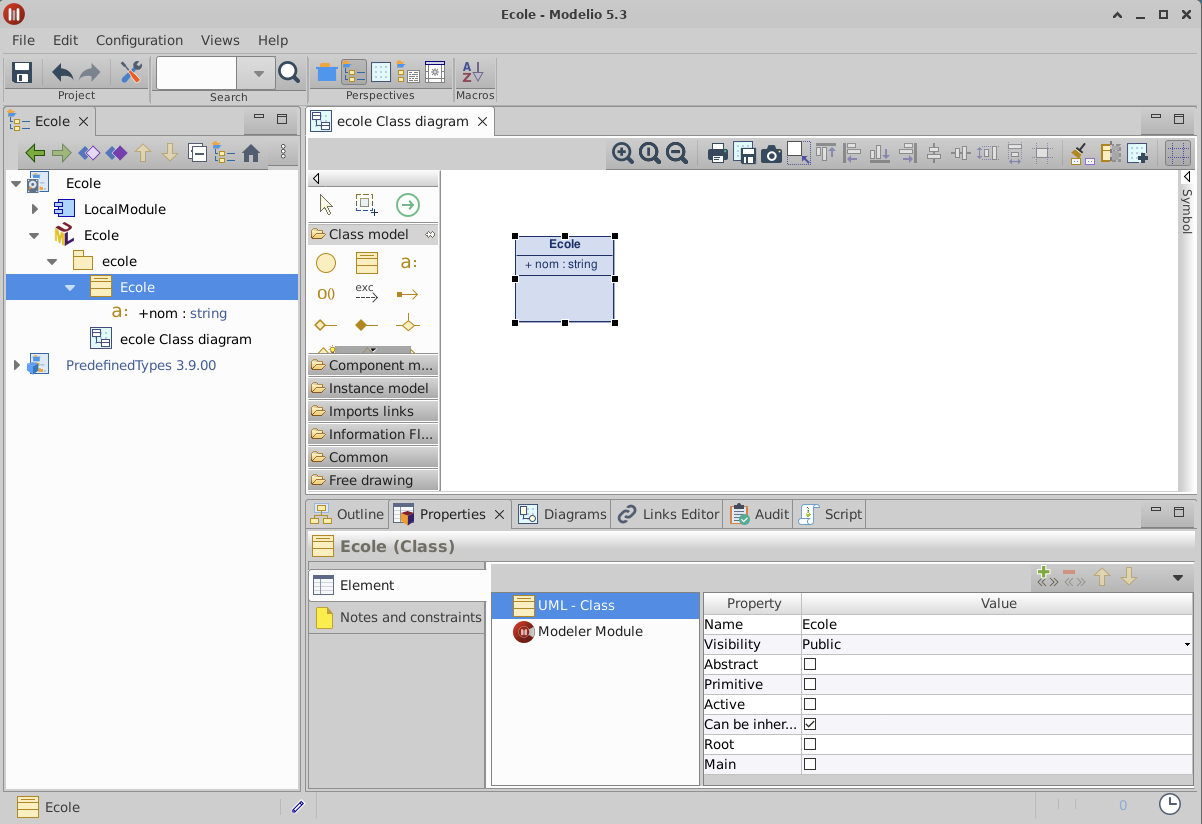Select the Aggregation hollow diamond tool
Image resolution: width=1202 pixels, height=824 pixels.
click(326, 325)
